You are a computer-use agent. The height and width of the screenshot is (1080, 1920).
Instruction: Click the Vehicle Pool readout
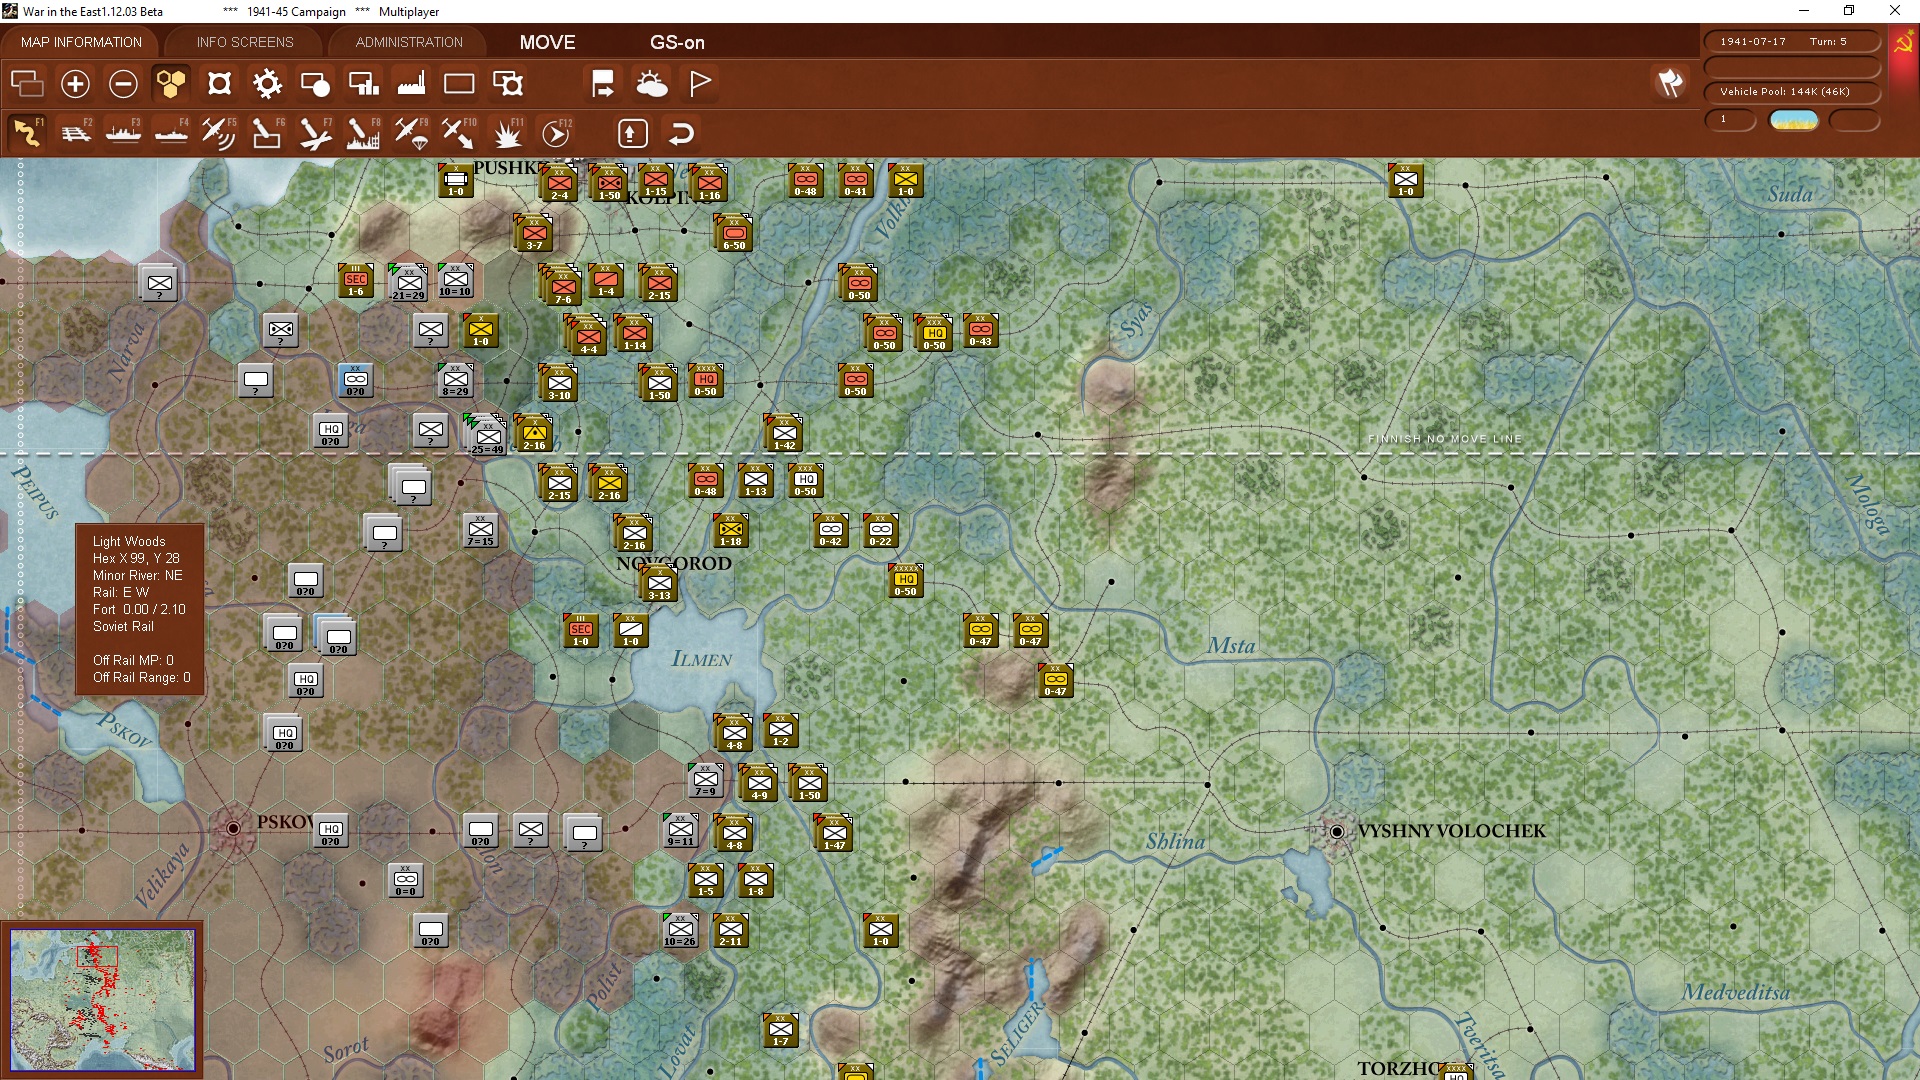[1792, 91]
